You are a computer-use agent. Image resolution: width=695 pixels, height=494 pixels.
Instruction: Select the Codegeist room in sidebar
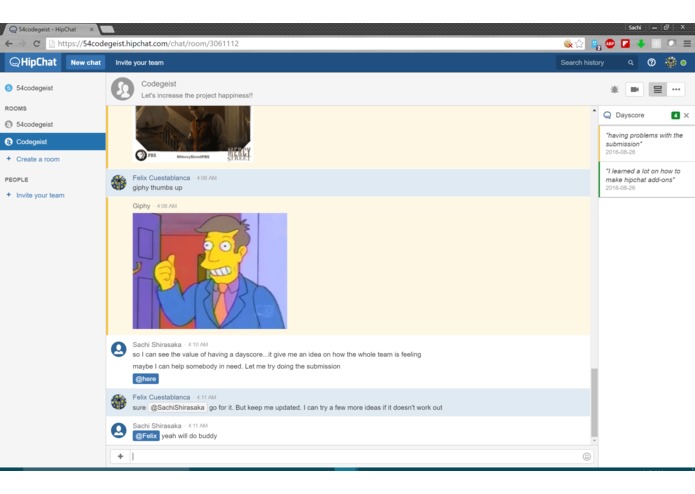coord(53,142)
